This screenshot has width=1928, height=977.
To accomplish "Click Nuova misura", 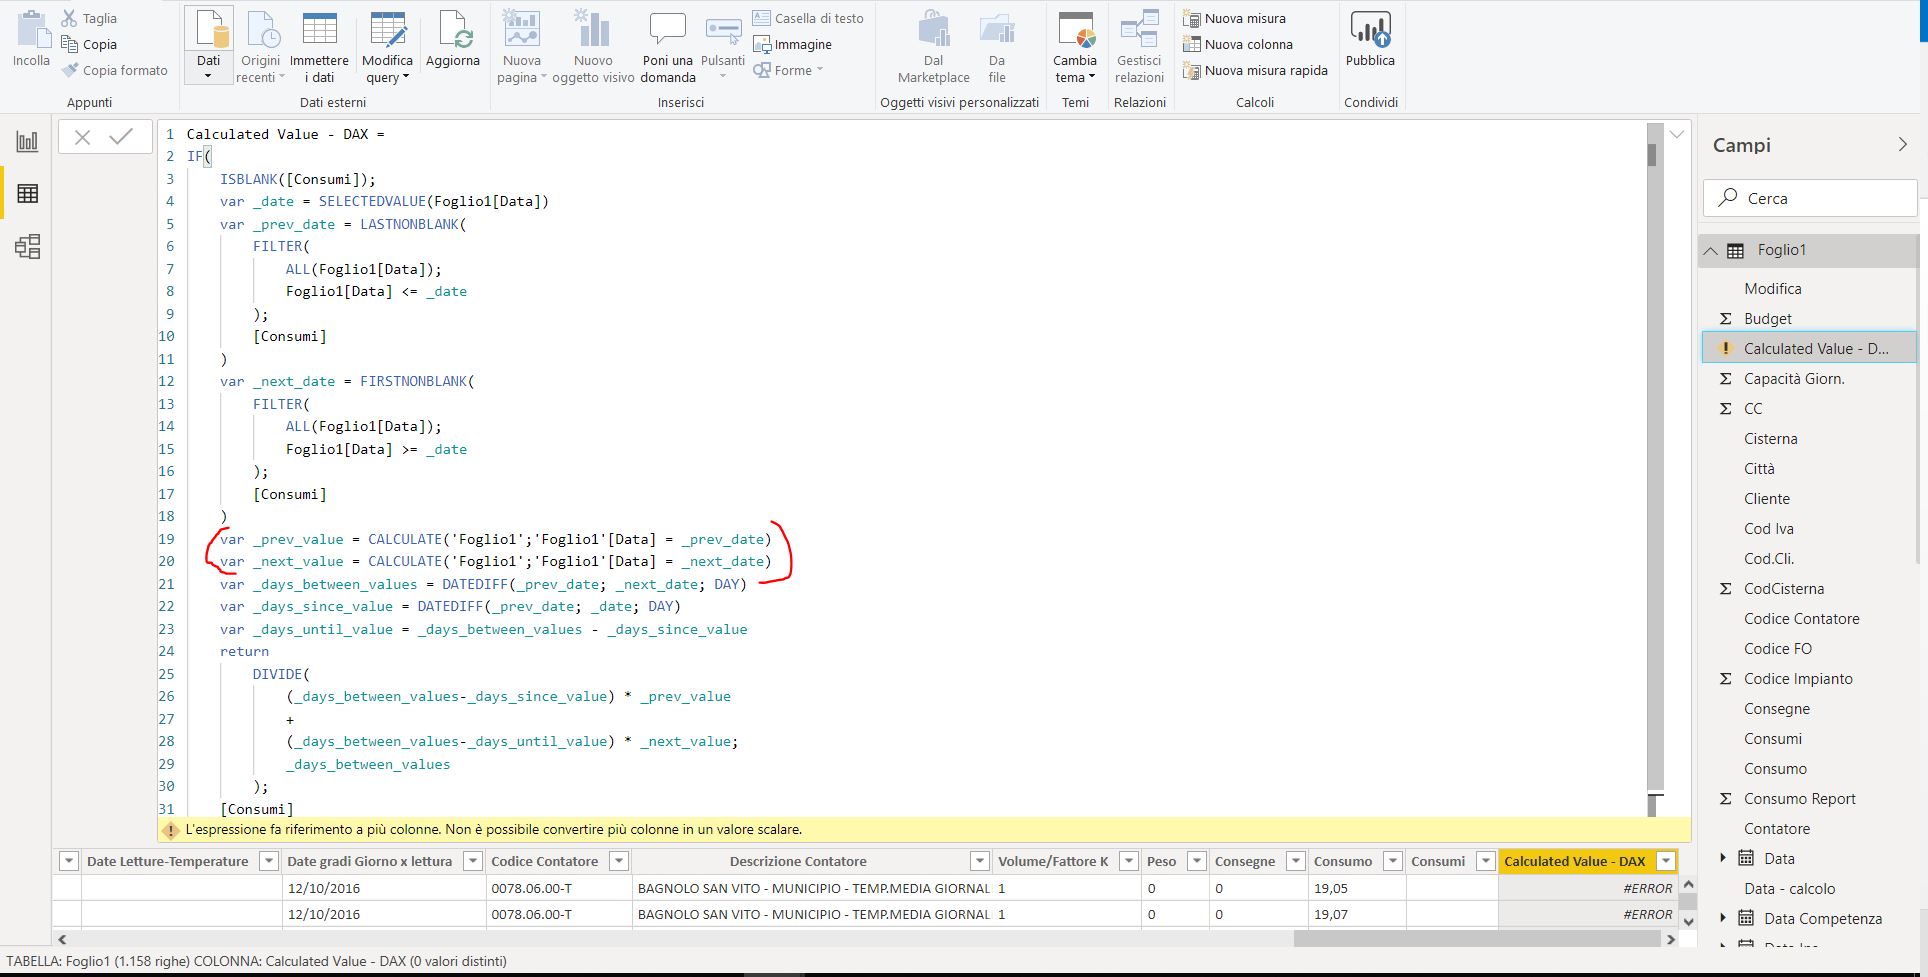I will 1234,18.
